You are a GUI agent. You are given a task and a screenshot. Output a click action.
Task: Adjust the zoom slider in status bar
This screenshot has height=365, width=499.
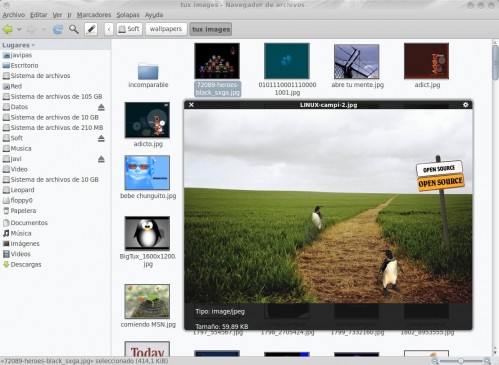[x=461, y=361]
